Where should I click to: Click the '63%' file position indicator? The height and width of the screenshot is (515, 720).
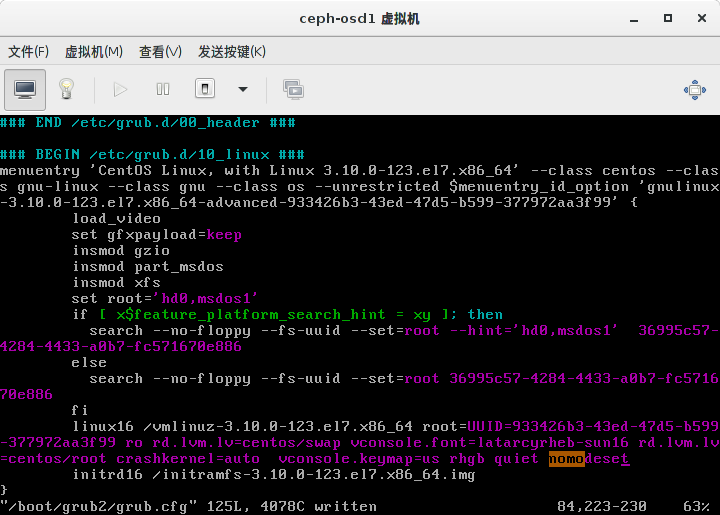(x=697, y=506)
